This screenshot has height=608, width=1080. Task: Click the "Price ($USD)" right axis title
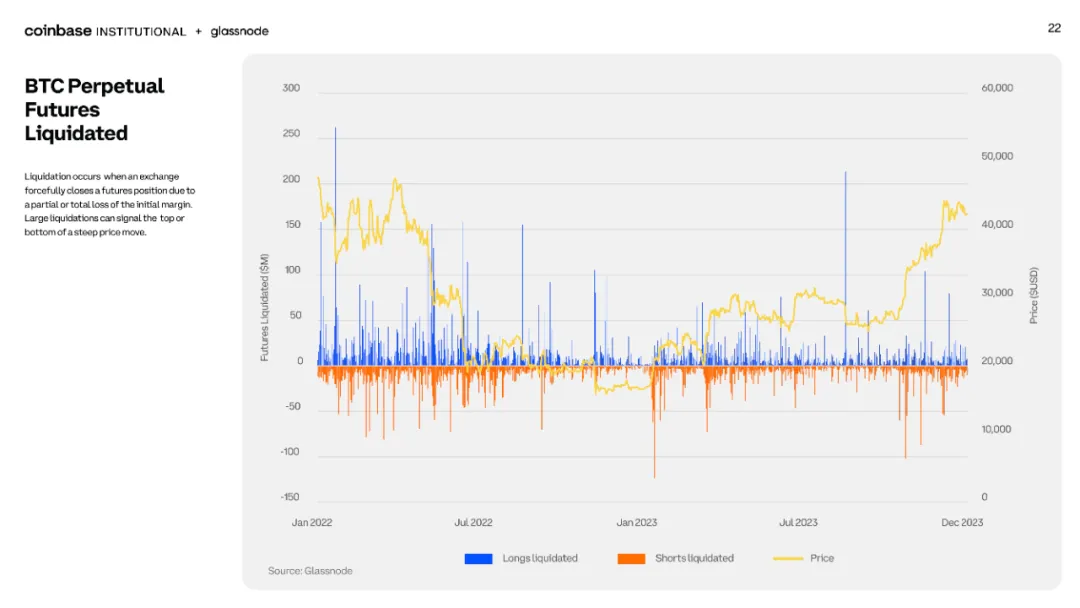[1034, 295]
